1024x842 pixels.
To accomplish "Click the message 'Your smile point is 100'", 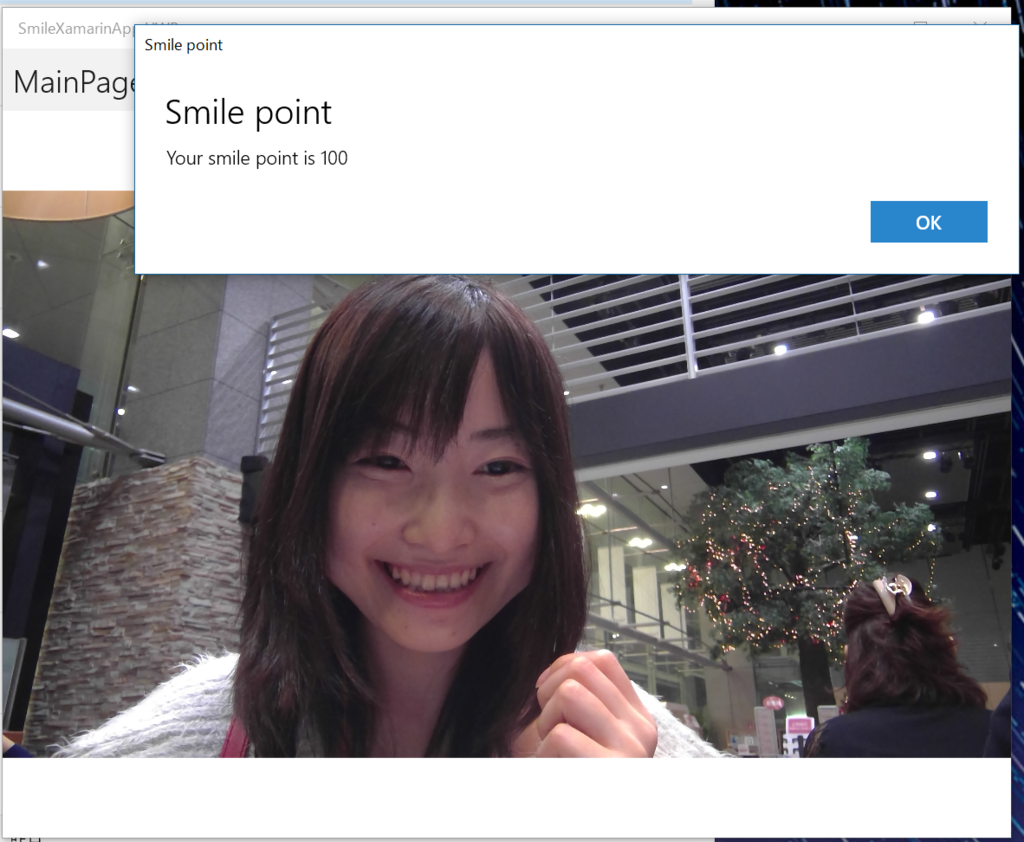I will point(255,158).
